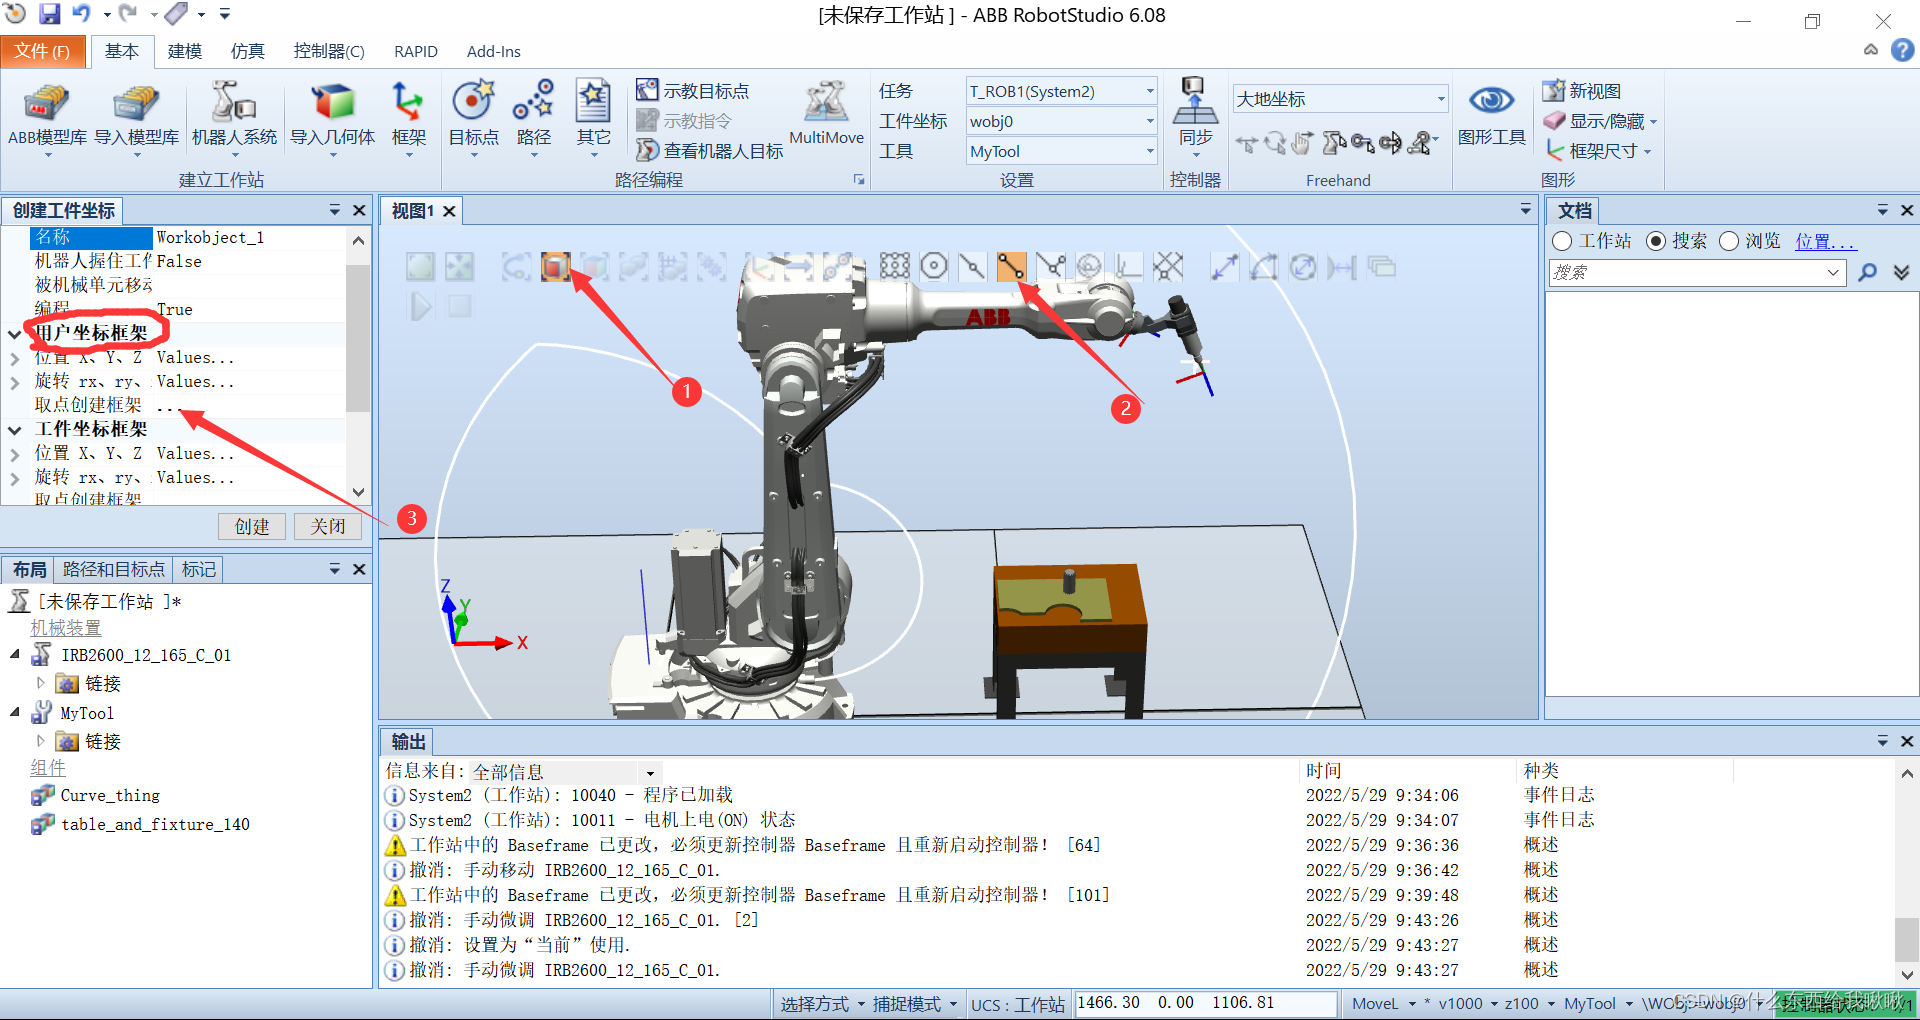Open the 选择方式 dropdown in status bar

click(x=823, y=1004)
